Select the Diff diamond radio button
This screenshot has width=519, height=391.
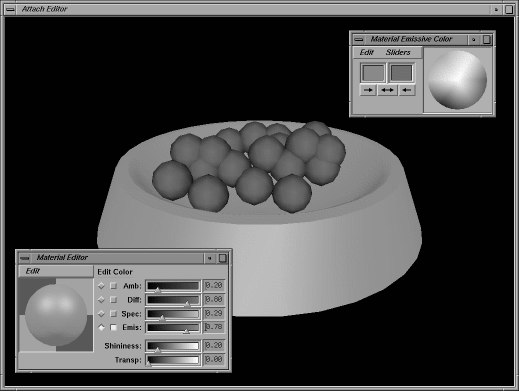coord(101,300)
